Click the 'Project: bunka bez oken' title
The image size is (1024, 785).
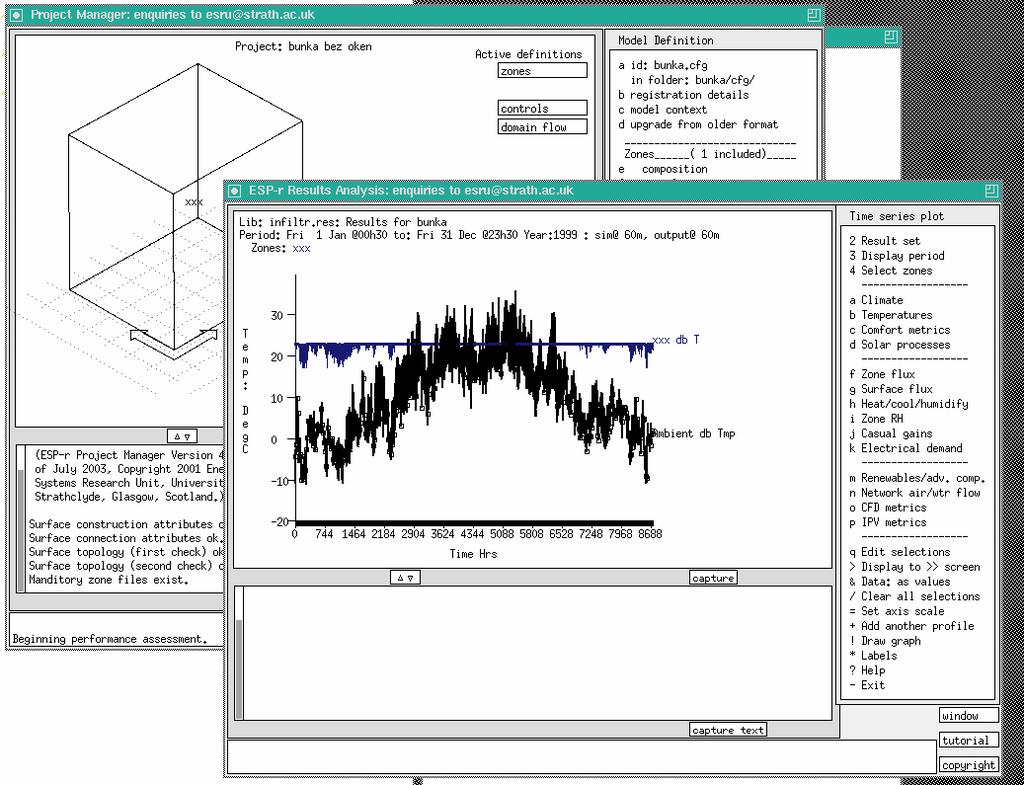click(x=304, y=46)
